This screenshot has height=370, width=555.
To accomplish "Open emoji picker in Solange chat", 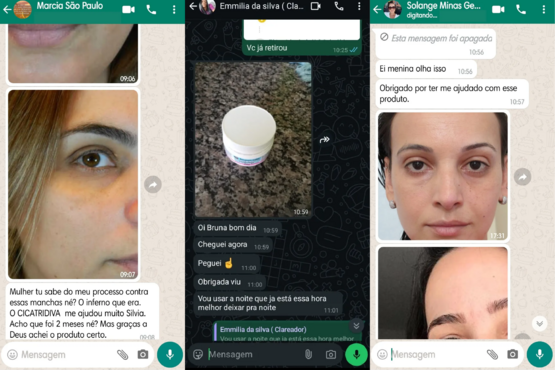I will 382,354.
